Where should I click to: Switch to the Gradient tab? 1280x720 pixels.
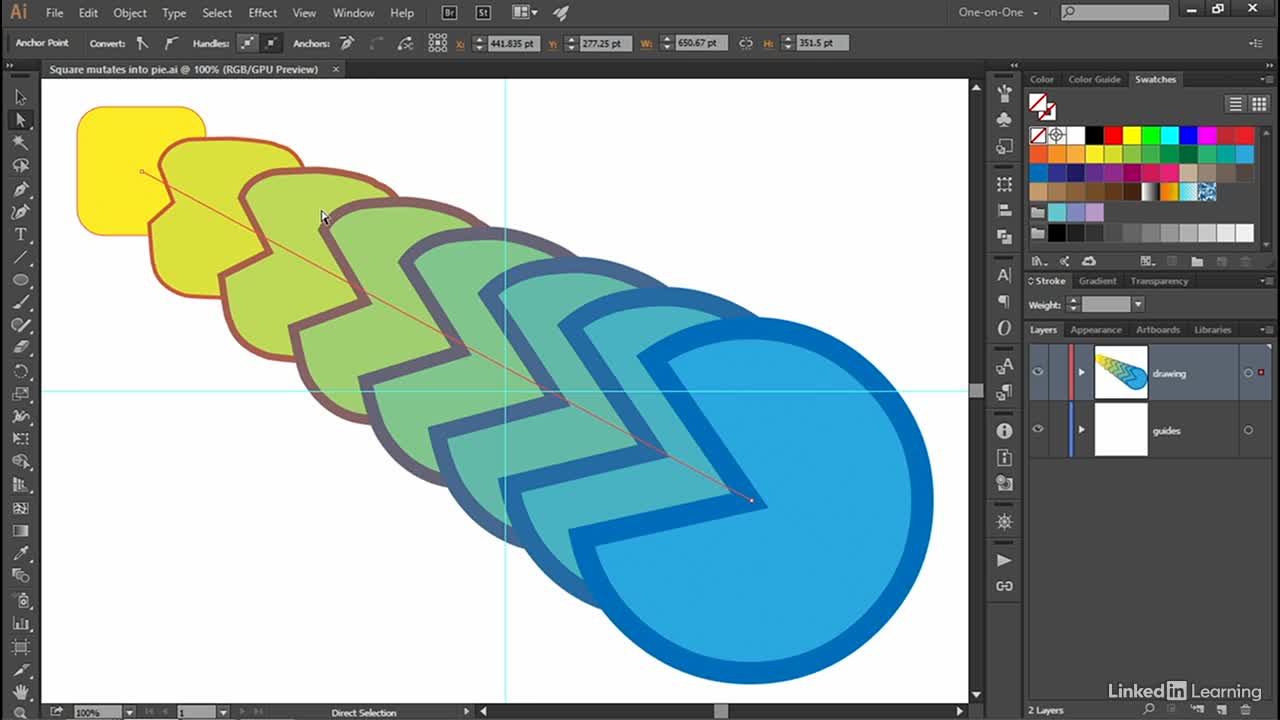pos(1097,281)
